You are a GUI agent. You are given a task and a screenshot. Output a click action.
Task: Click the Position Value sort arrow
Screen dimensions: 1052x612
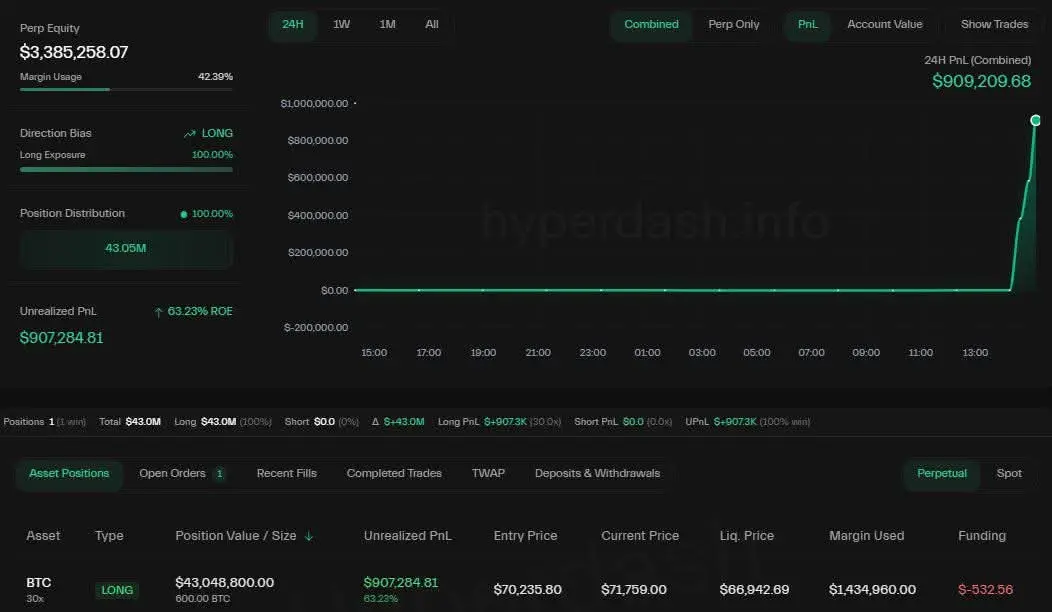coord(308,536)
